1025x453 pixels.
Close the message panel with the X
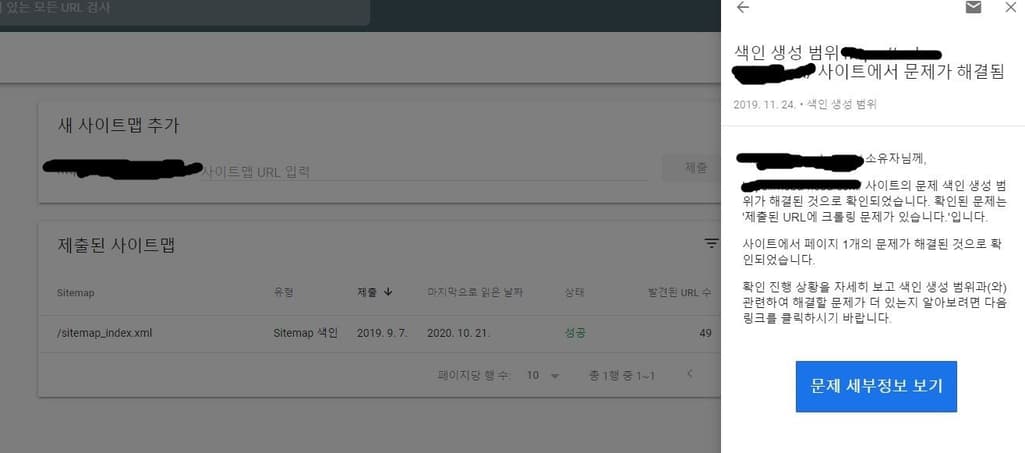click(1010, 8)
